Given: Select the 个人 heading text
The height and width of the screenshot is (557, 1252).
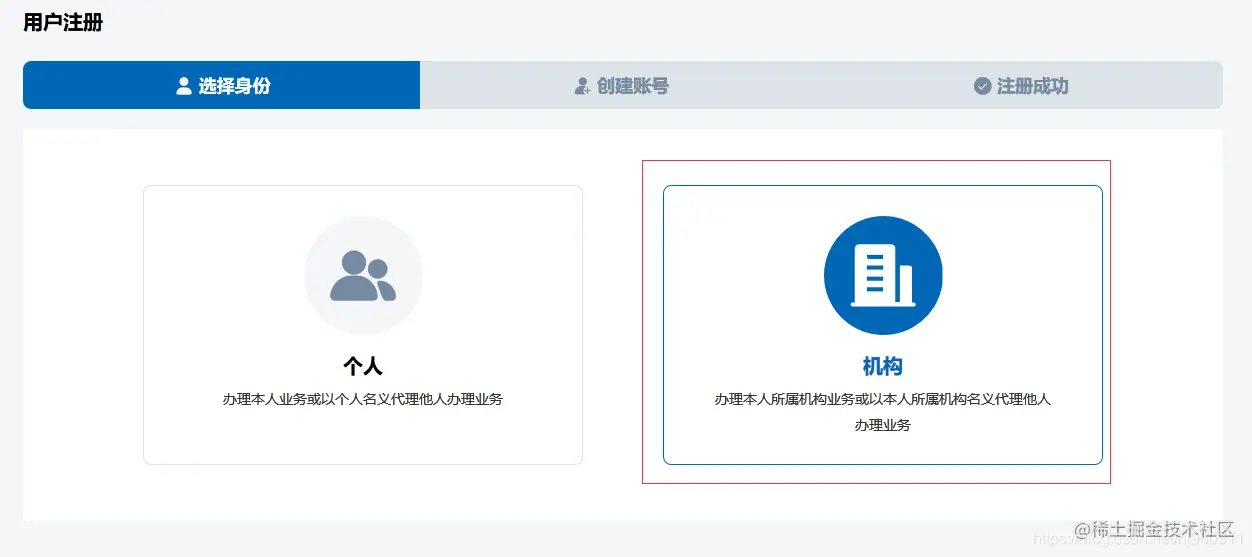Looking at the screenshot, I should point(363,365).
